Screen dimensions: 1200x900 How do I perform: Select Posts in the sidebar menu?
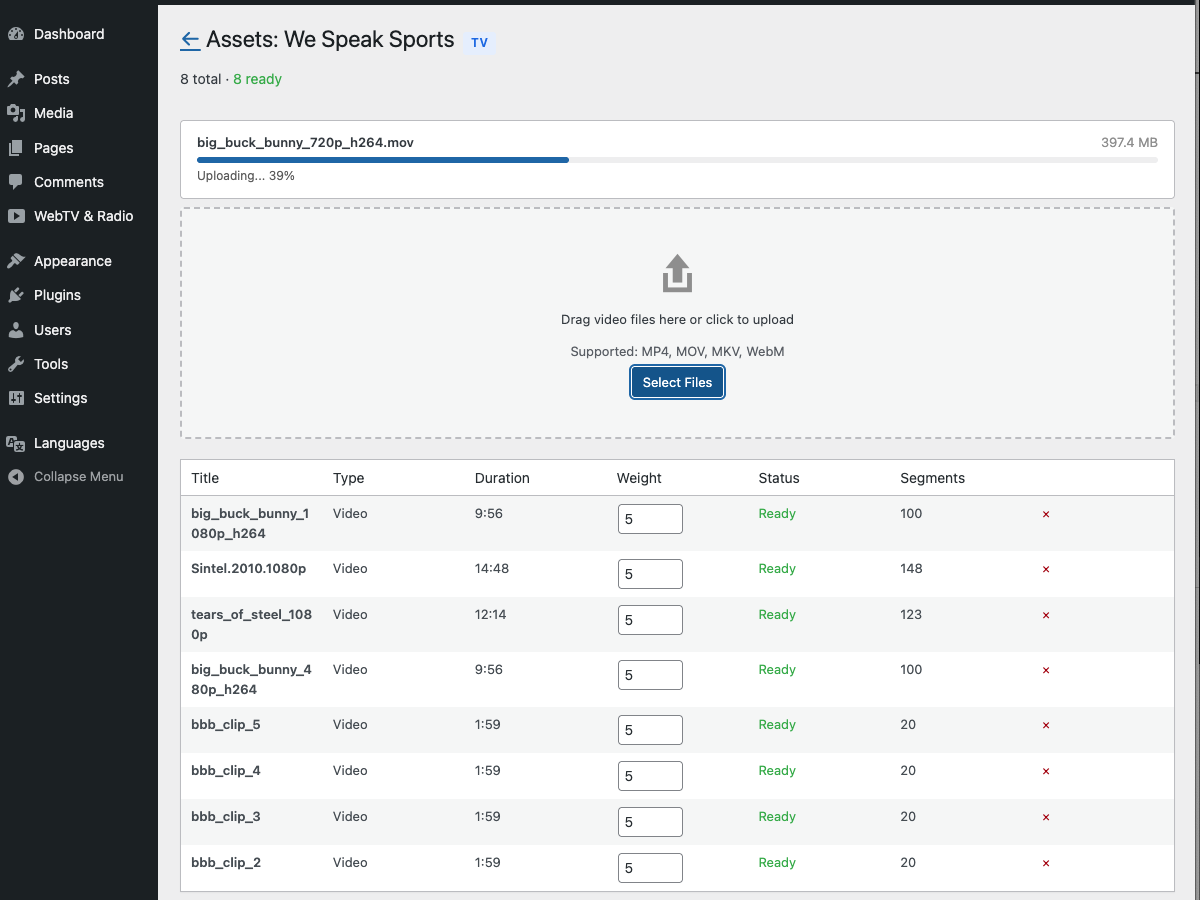tap(16, 78)
